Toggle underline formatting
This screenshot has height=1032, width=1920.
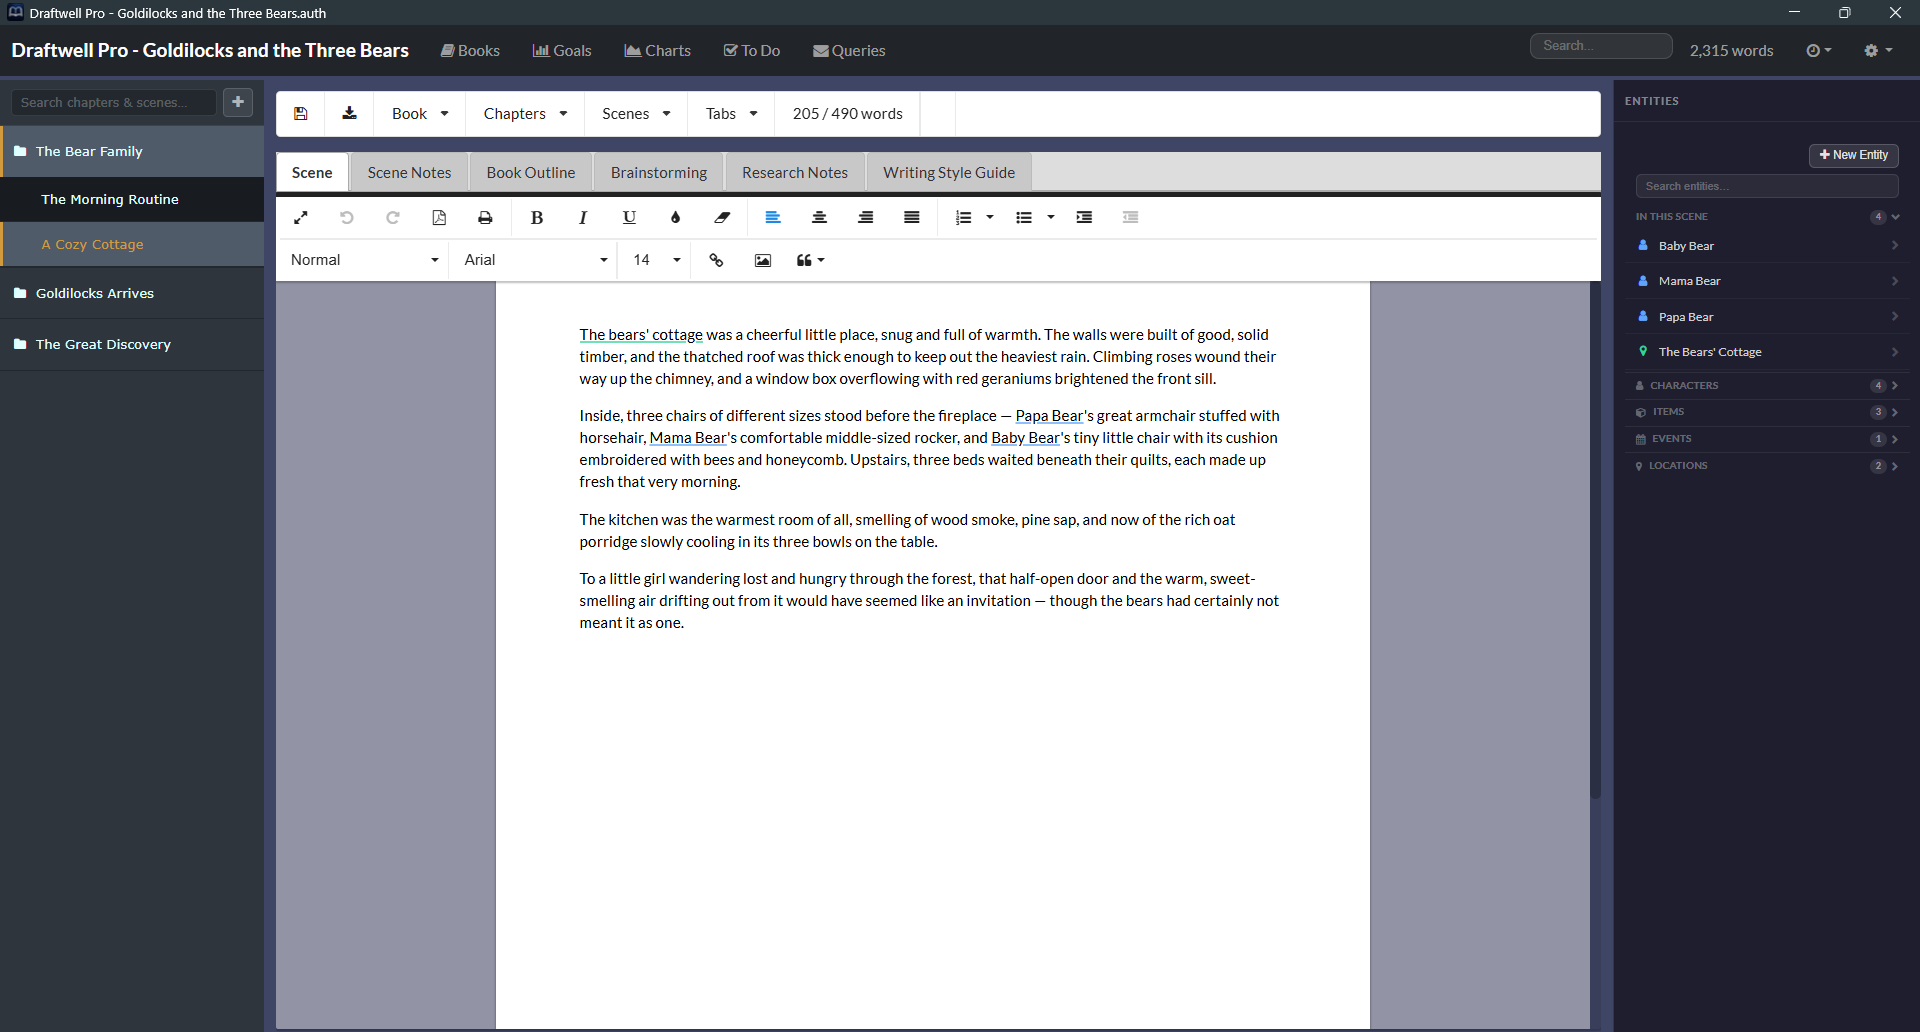629,217
